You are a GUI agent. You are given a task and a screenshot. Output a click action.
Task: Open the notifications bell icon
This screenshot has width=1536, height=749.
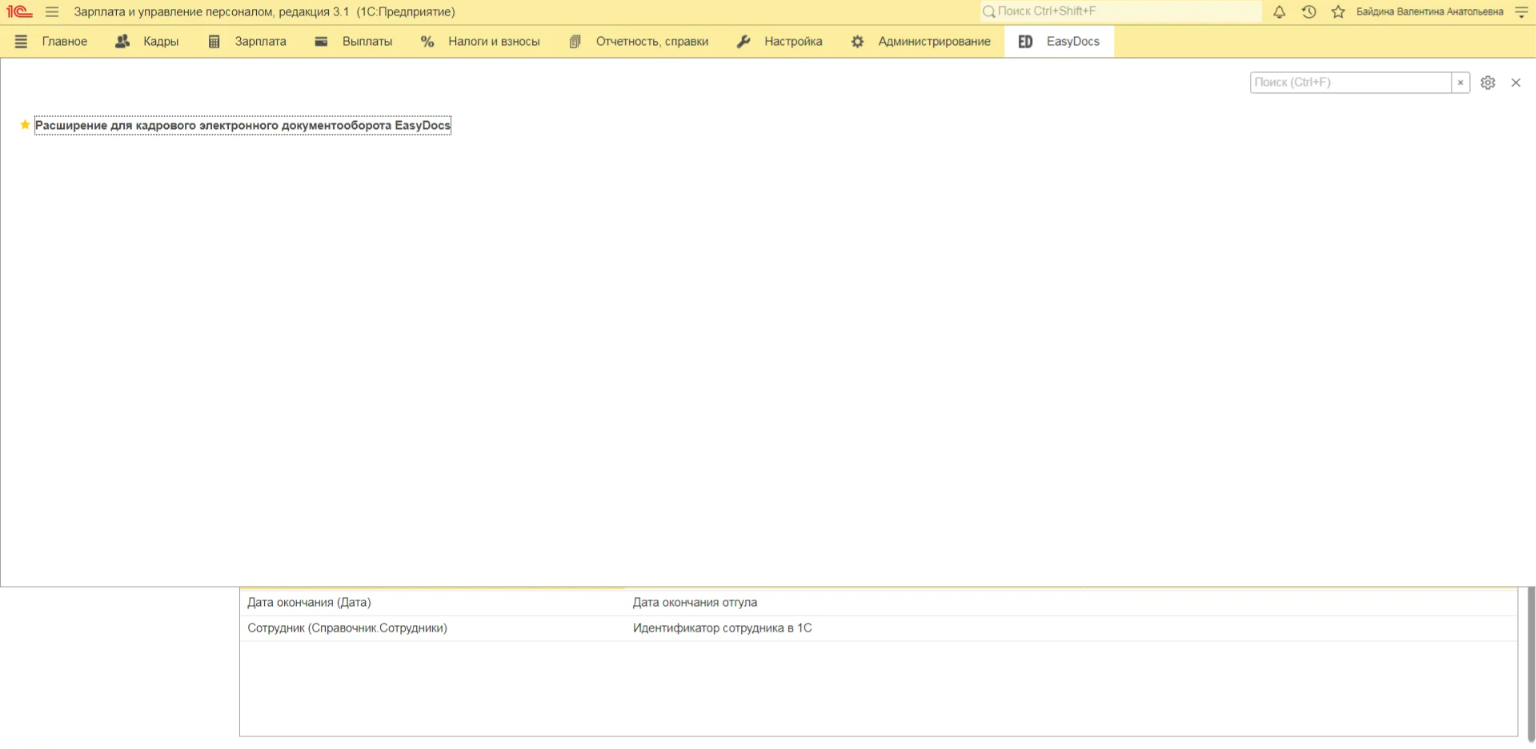point(1279,12)
